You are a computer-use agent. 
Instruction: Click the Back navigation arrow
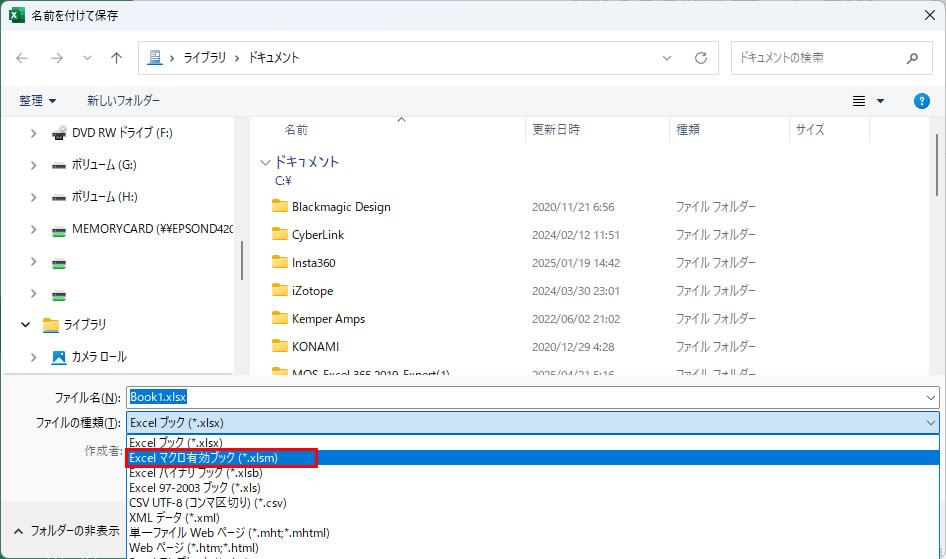[22, 58]
